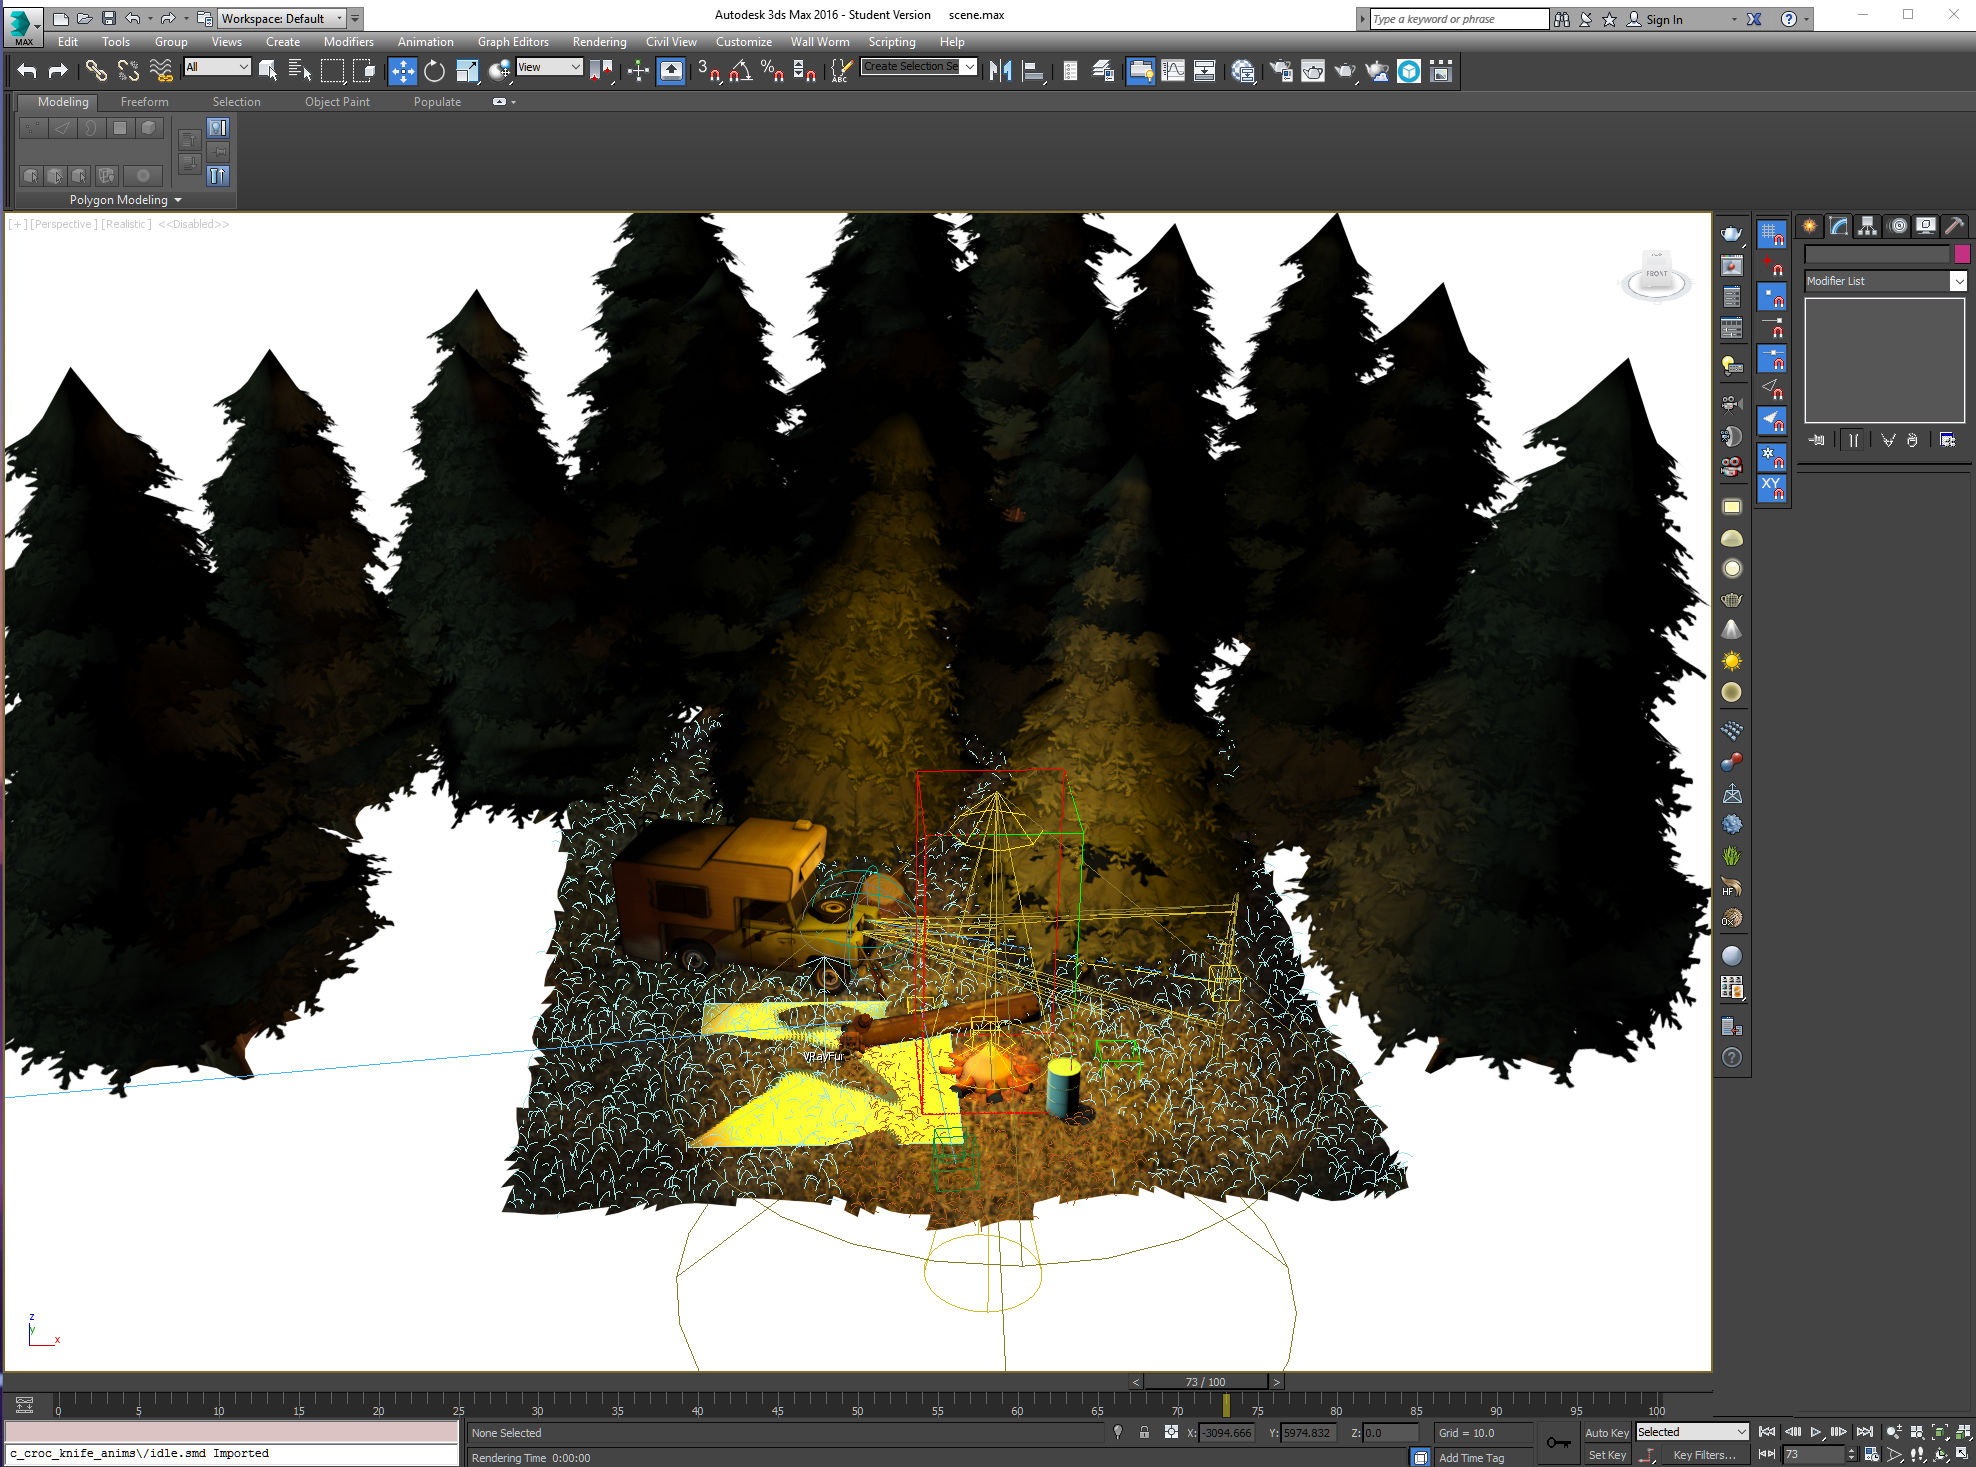This screenshot has height=1467, width=1976.
Task: Toggle Angle Snap button
Action: pyautogui.click(x=741, y=70)
